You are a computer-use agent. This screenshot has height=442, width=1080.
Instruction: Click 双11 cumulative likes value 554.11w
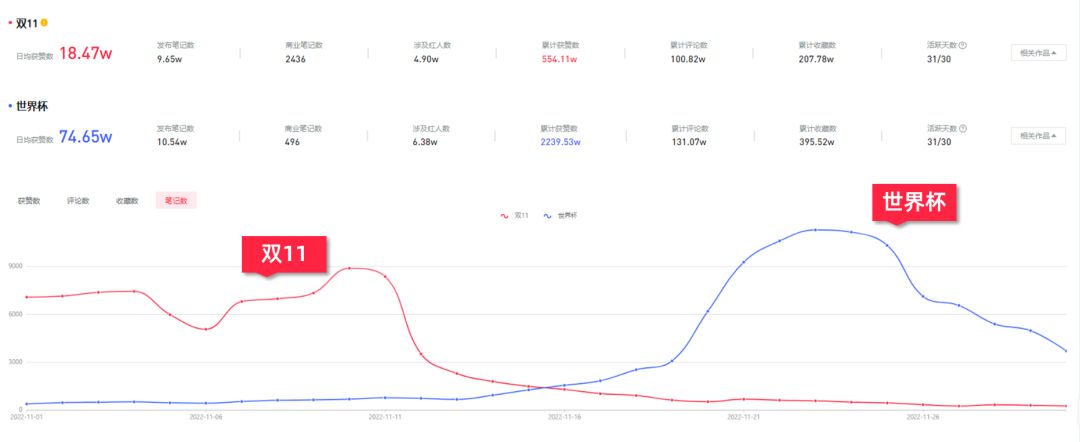[559, 59]
